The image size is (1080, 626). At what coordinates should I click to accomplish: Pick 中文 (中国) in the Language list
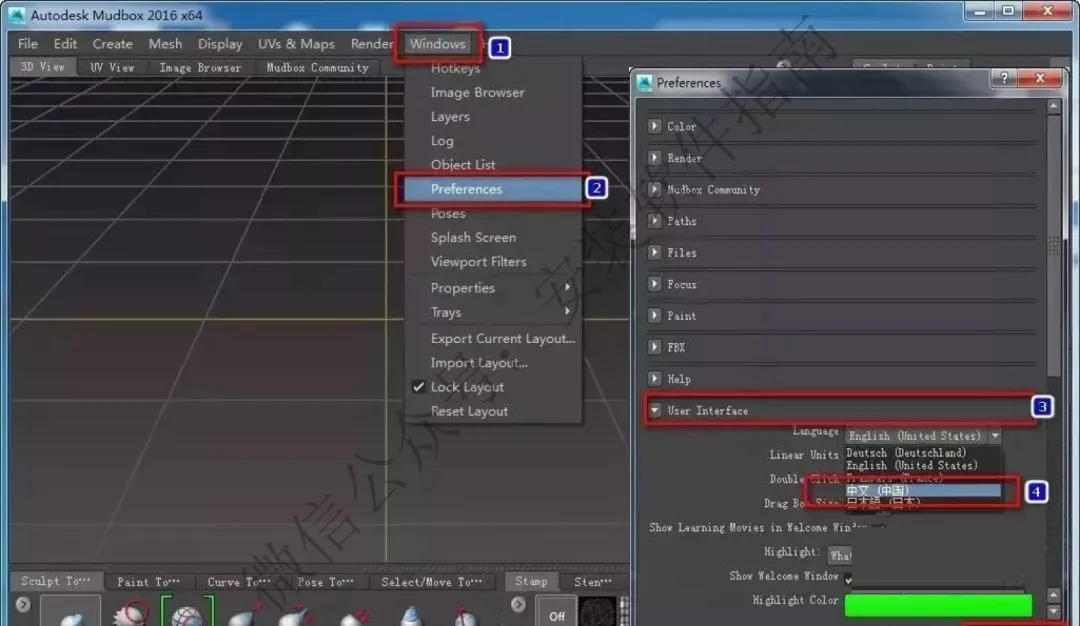[923, 490]
